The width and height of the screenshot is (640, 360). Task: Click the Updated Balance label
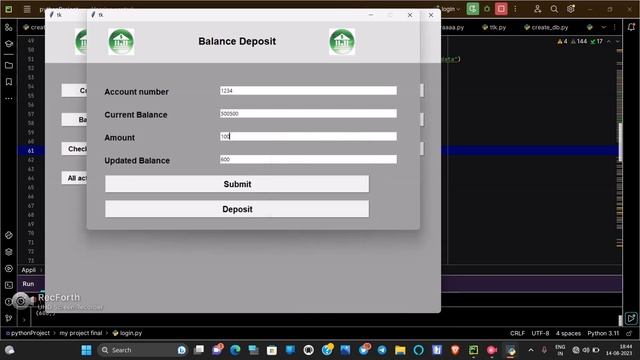click(x=137, y=160)
